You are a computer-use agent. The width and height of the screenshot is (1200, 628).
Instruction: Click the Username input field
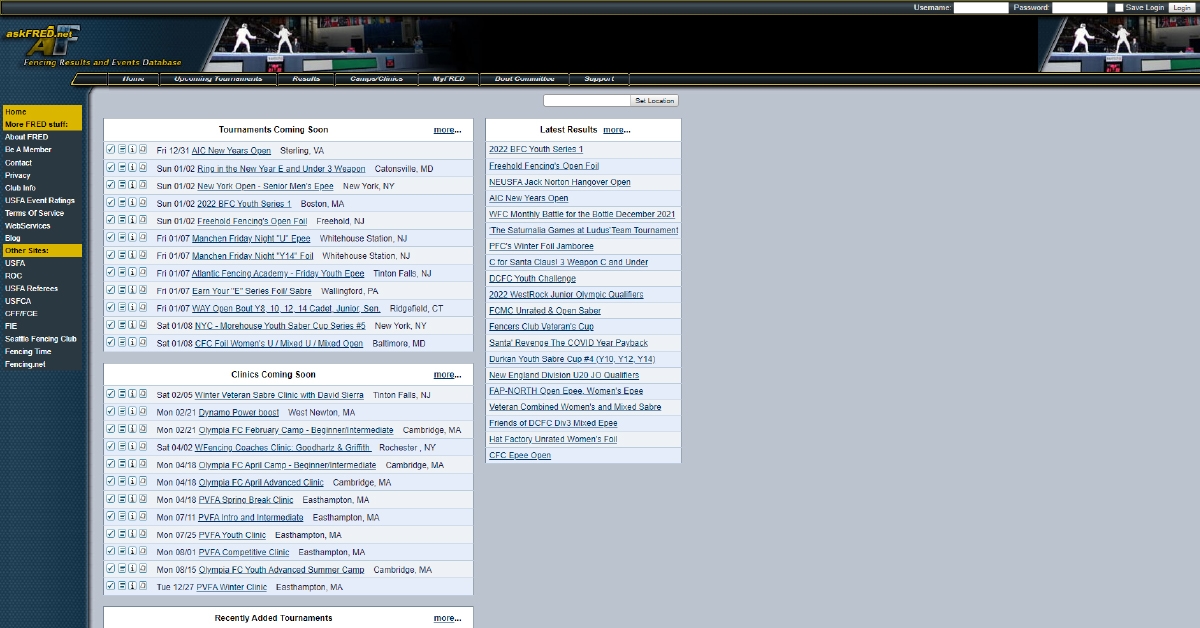pyautogui.click(x=980, y=8)
